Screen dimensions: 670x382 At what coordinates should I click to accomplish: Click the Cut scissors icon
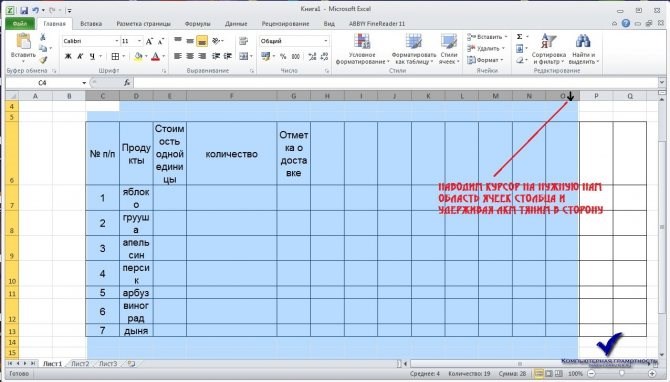pyautogui.click(x=43, y=38)
